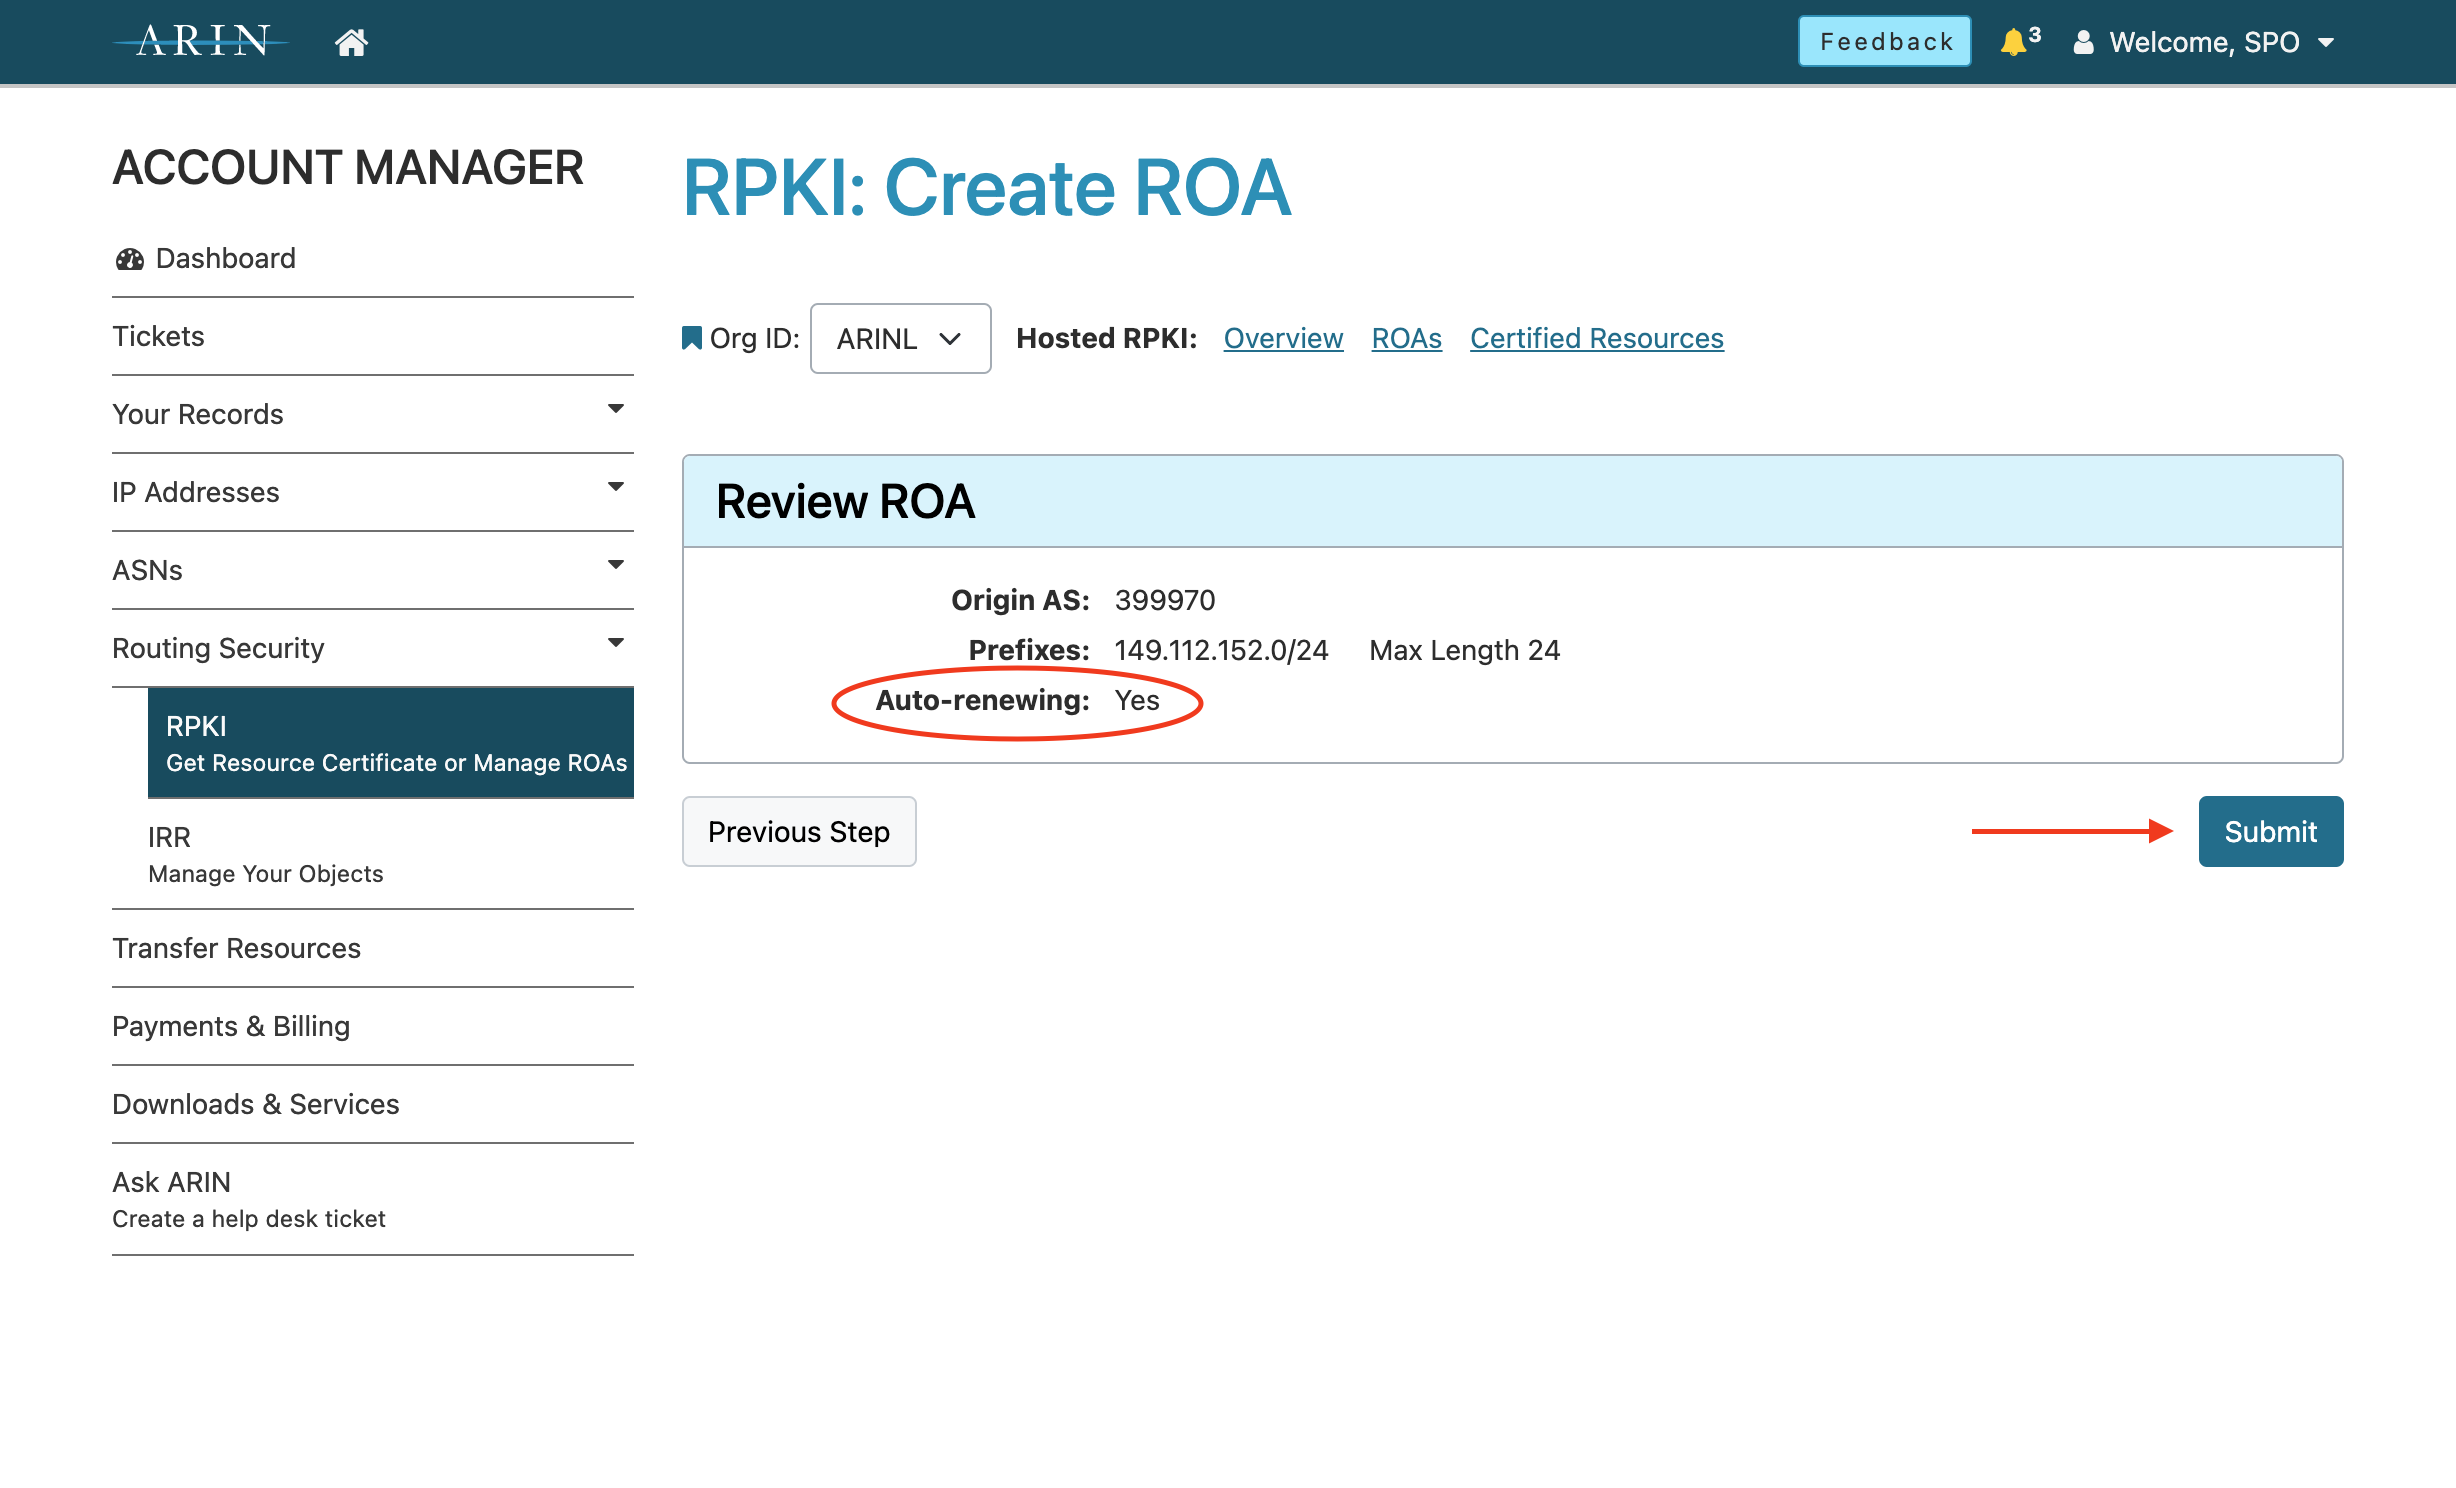The image size is (2456, 1488).
Task: Click the Max Length 24 text
Action: click(x=1464, y=650)
